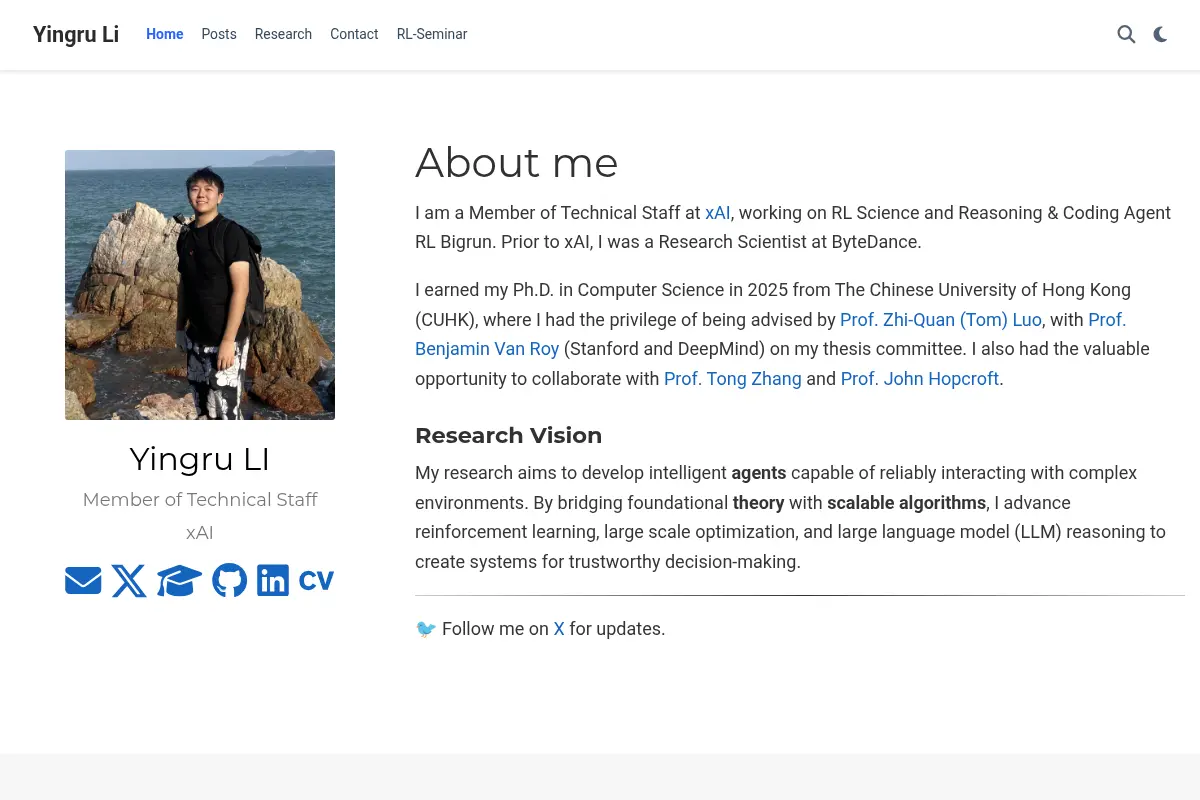Open the Posts nav item

(x=219, y=34)
